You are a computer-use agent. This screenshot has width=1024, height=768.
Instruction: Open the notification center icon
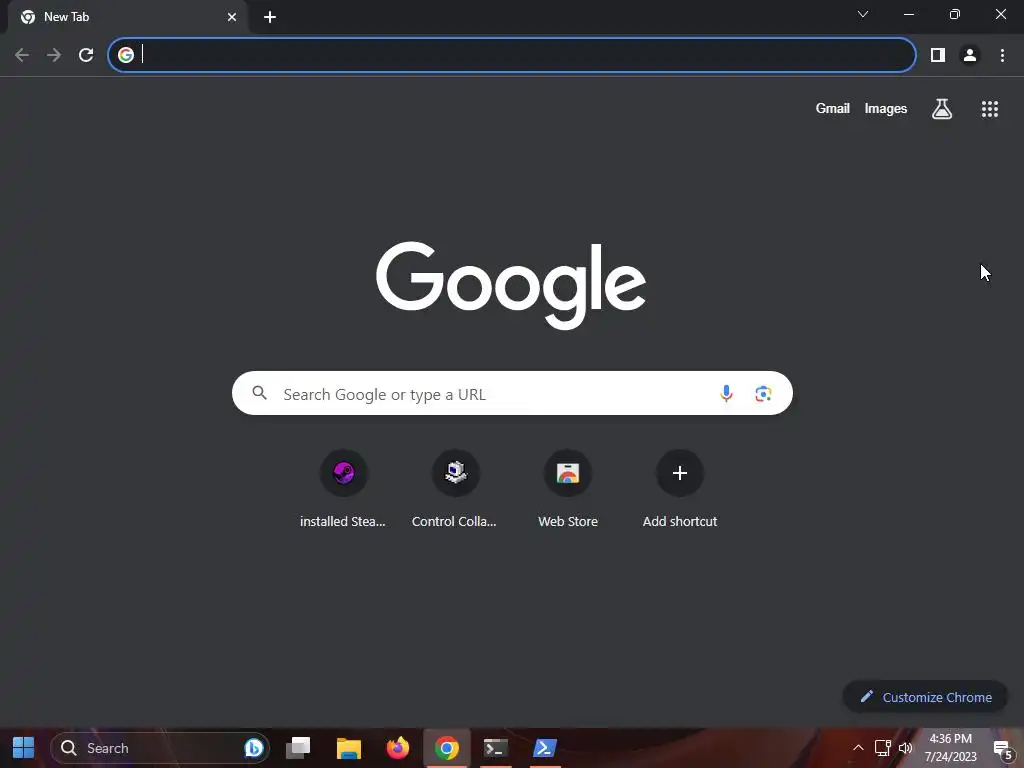pyautogui.click(x=1003, y=749)
